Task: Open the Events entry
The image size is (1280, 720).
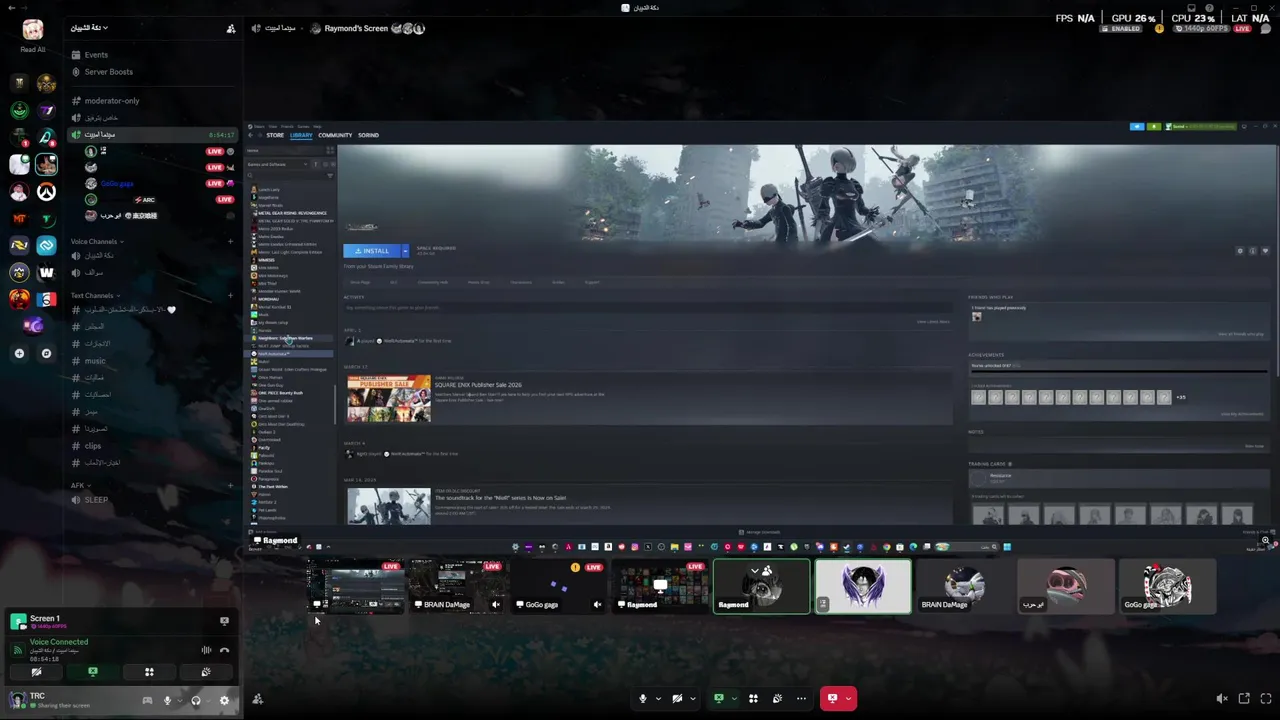Action: coord(96,55)
